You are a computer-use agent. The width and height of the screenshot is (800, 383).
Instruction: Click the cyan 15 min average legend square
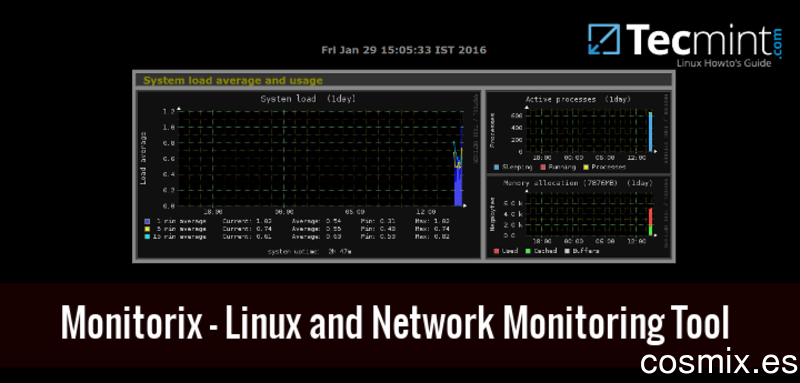pyautogui.click(x=147, y=237)
